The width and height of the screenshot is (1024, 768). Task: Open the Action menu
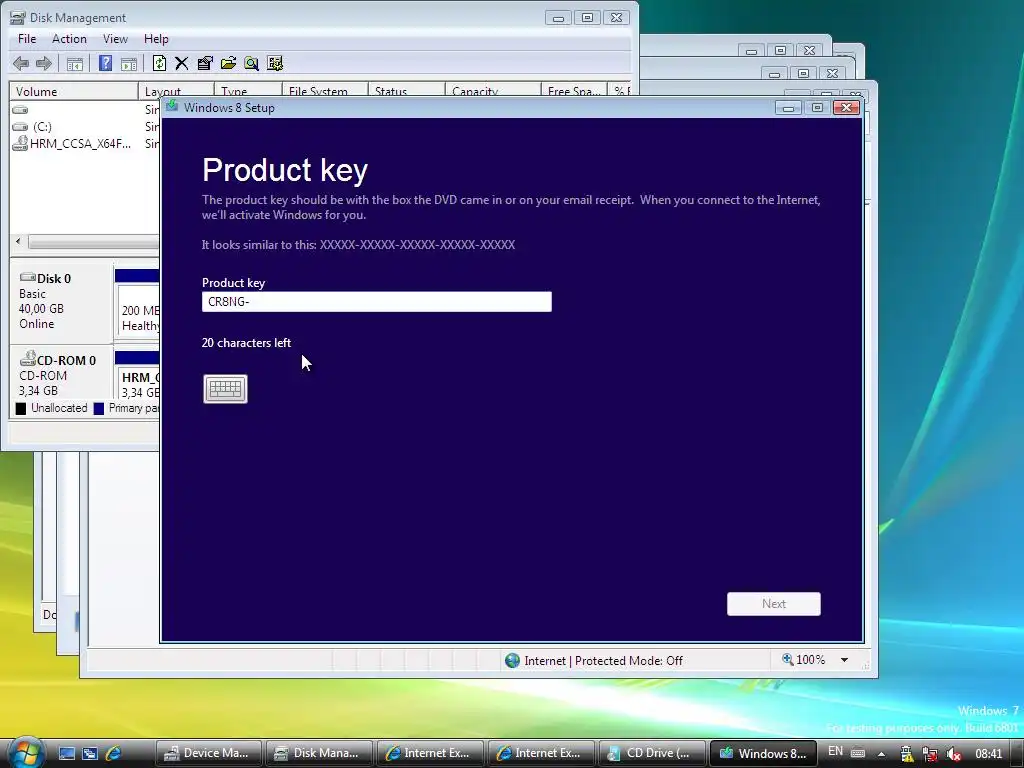tap(69, 39)
